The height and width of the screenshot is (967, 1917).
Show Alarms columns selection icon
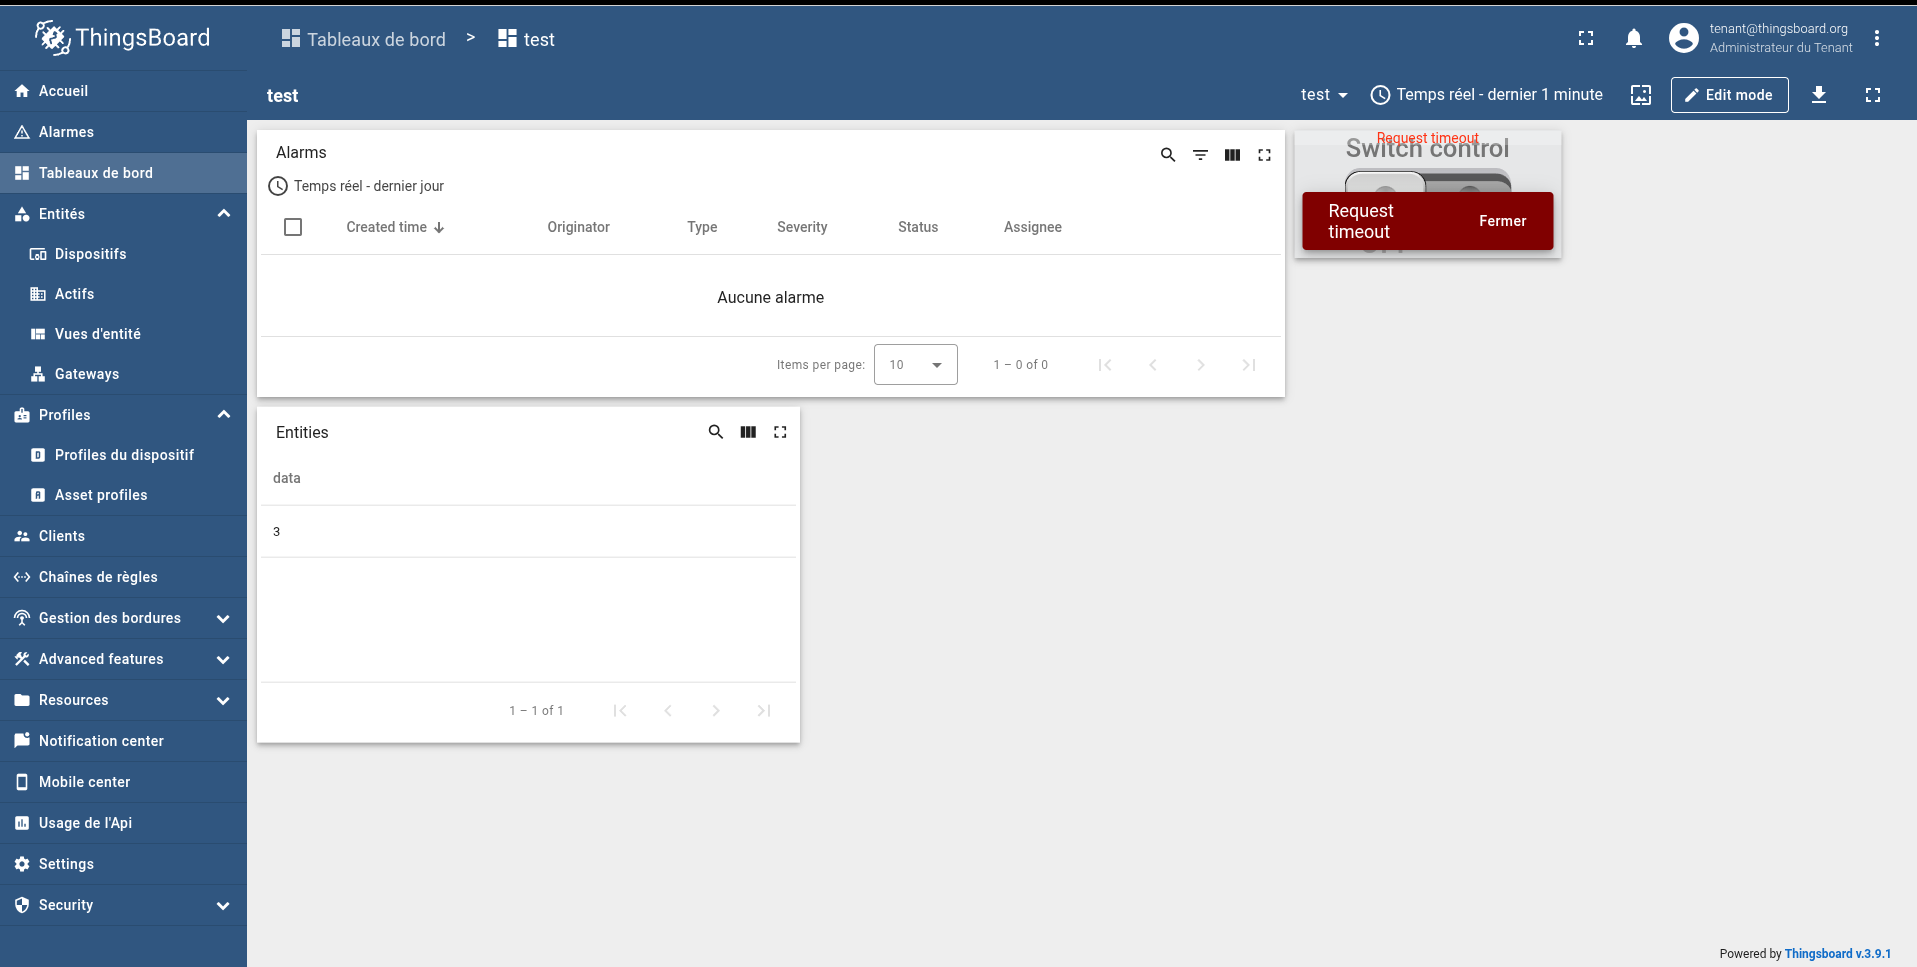tap(1232, 155)
